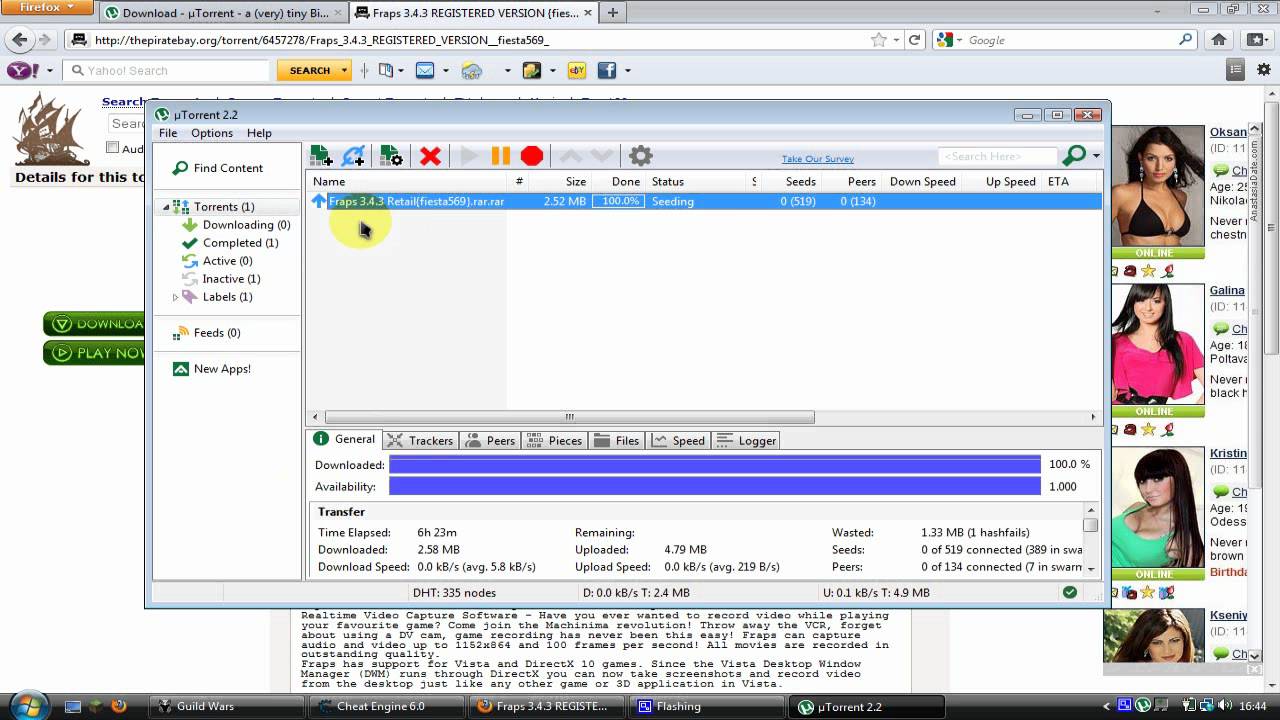Open a new Firefox tab
The image size is (1280, 720).
tap(612, 13)
